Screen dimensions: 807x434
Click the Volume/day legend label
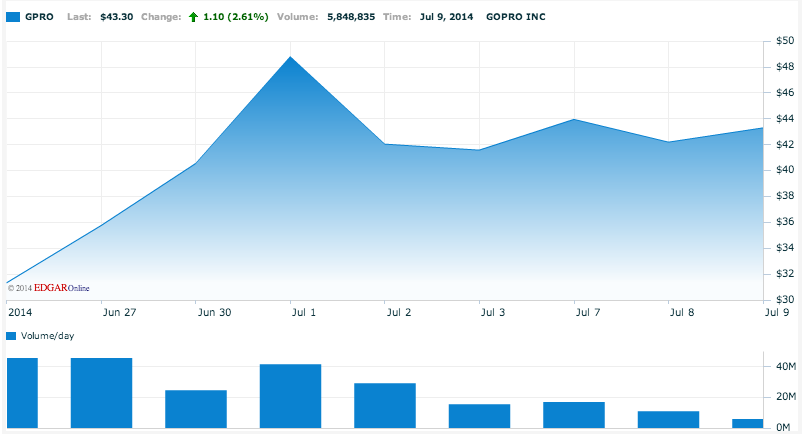point(47,336)
